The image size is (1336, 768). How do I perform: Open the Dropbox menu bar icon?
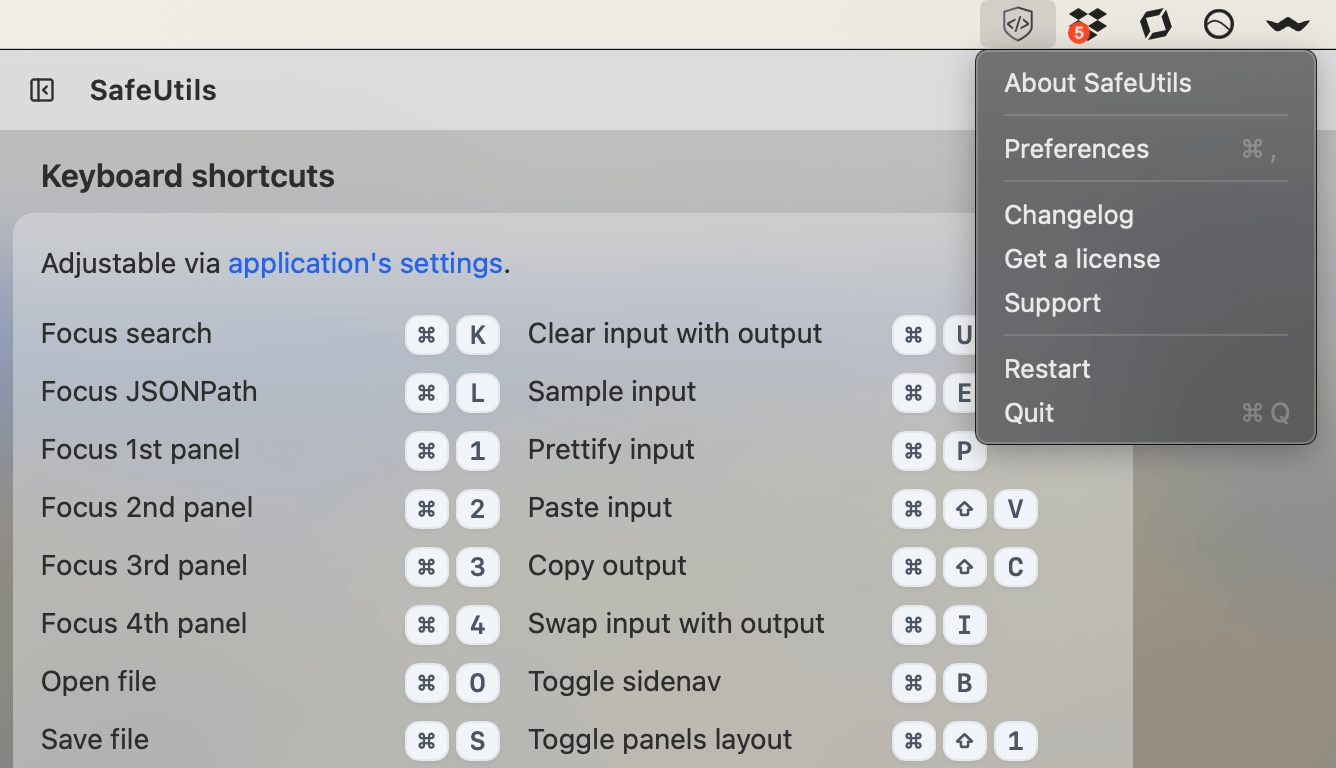pos(1086,24)
